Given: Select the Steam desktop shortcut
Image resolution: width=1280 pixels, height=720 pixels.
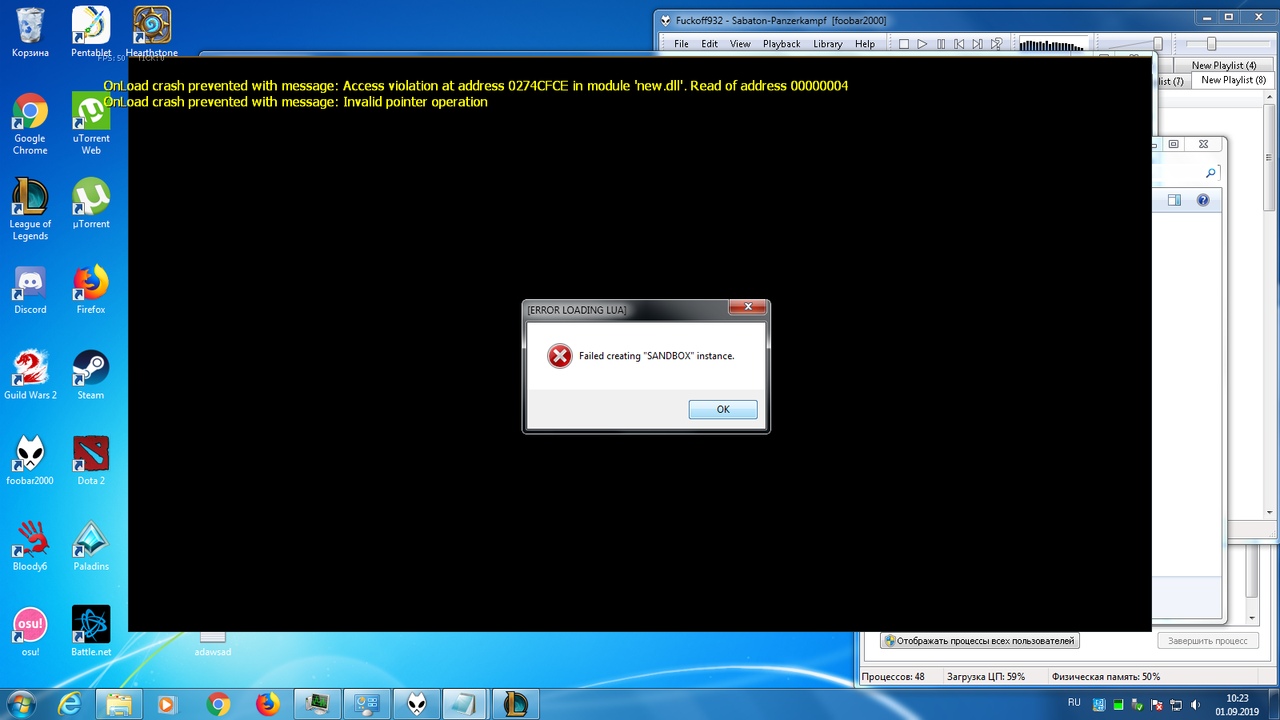Looking at the screenshot, I should (91, 374).
